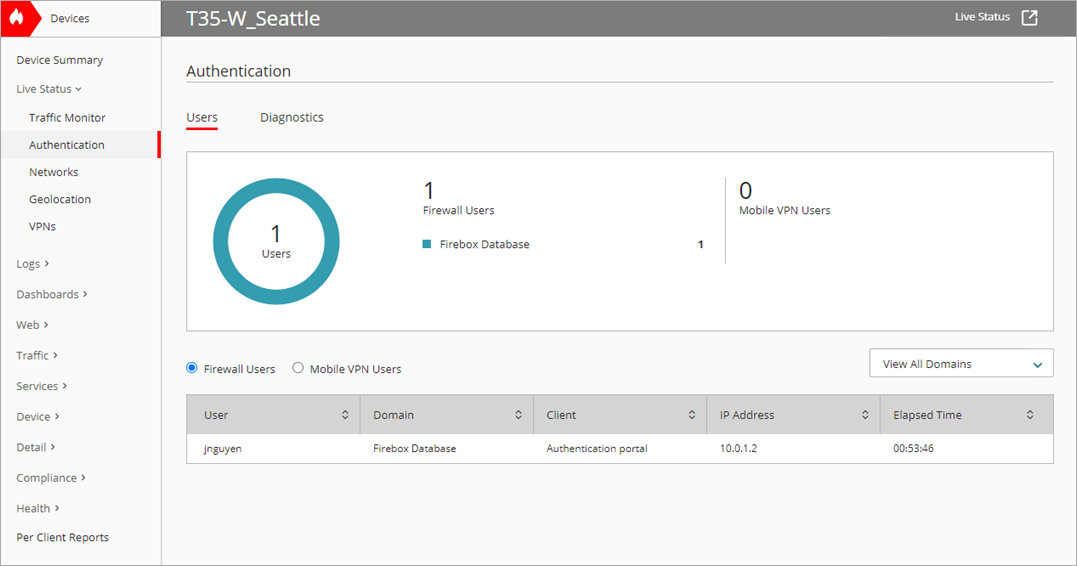Screen dimensions: 1077x566
Task: Open Live Status pop-out icon
Action: 1029,18
